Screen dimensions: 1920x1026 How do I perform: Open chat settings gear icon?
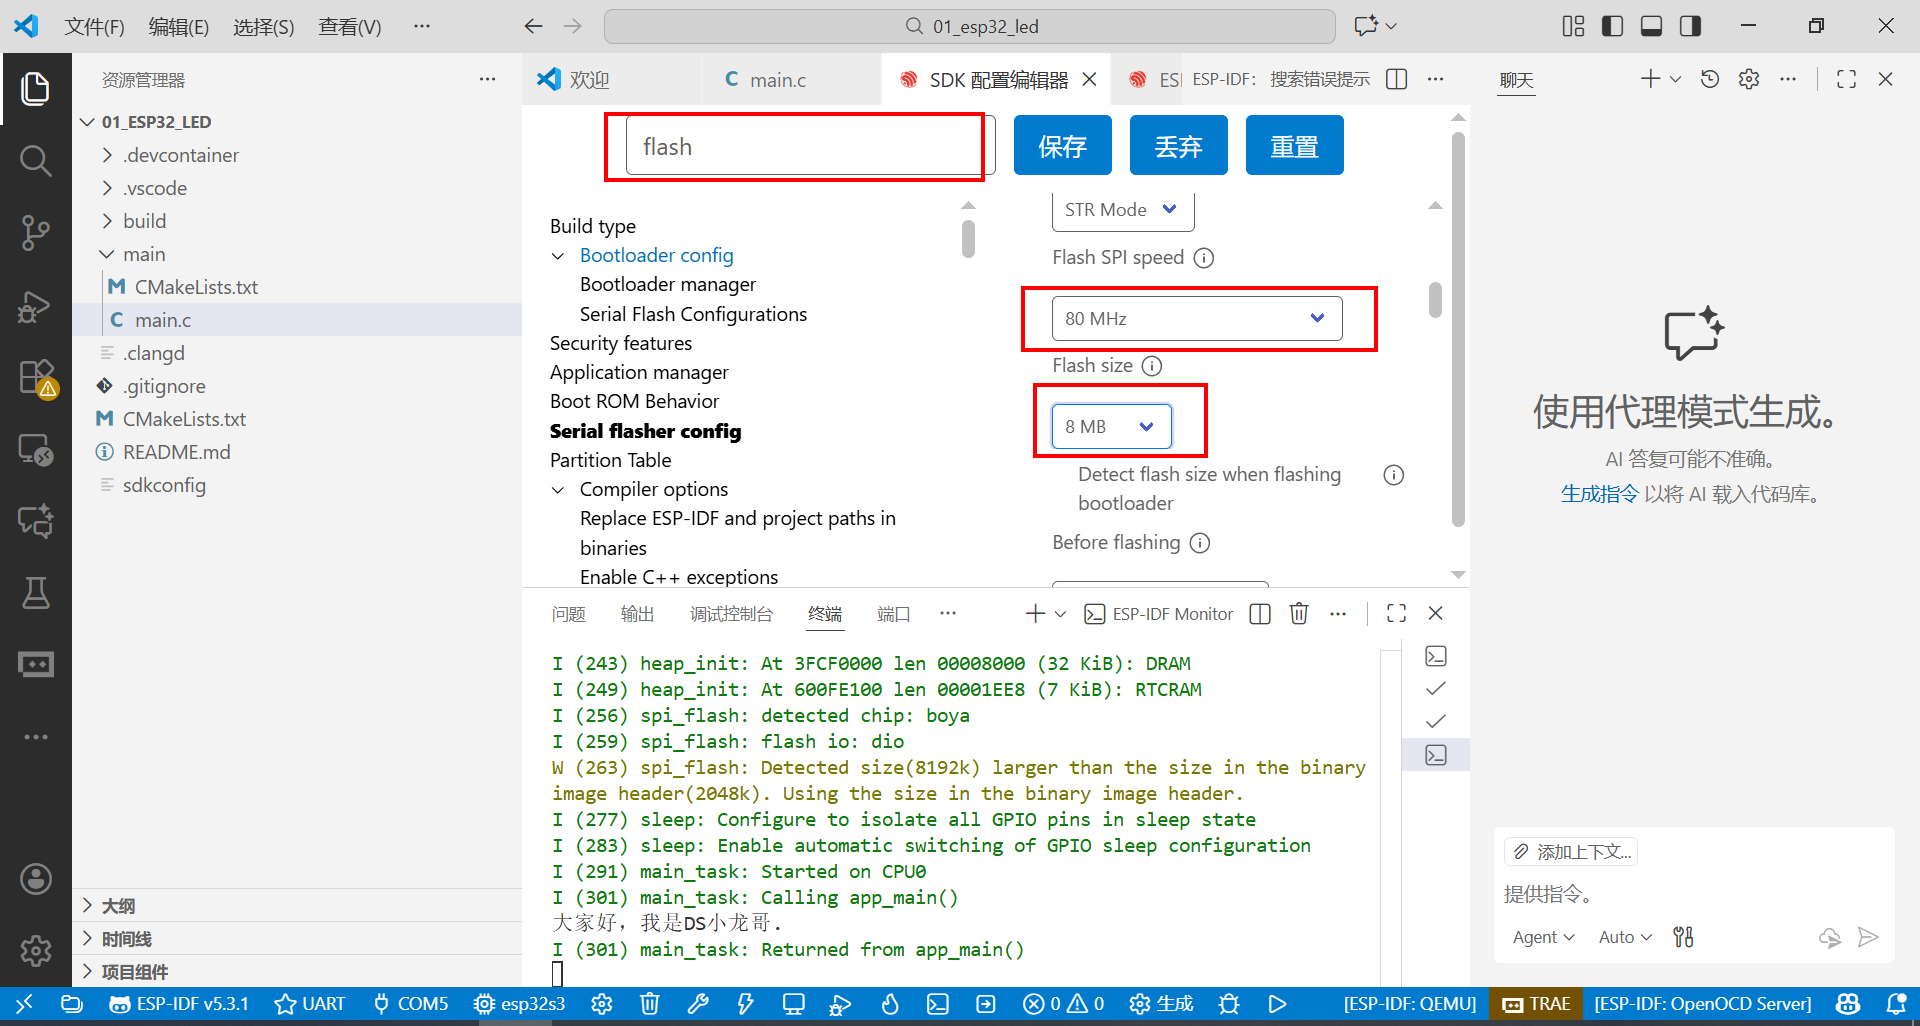[x=1749, y=79]
